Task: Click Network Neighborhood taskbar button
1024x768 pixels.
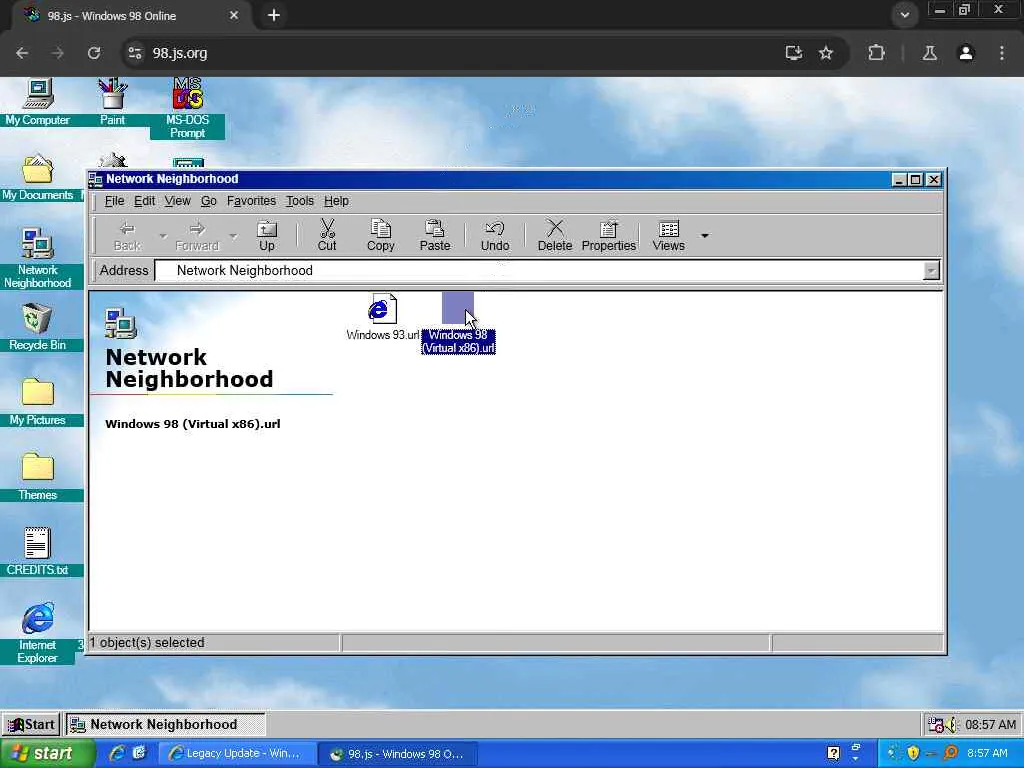Action: tap(165, 724)
